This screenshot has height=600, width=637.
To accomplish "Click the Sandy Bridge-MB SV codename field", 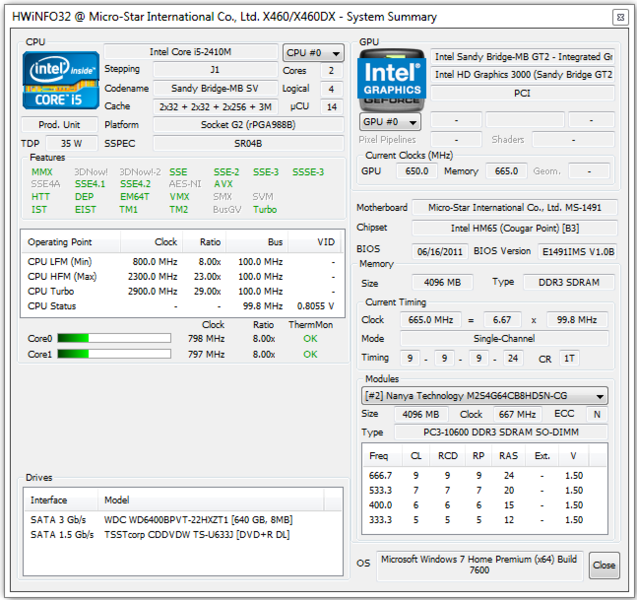I will click(215, 88).
